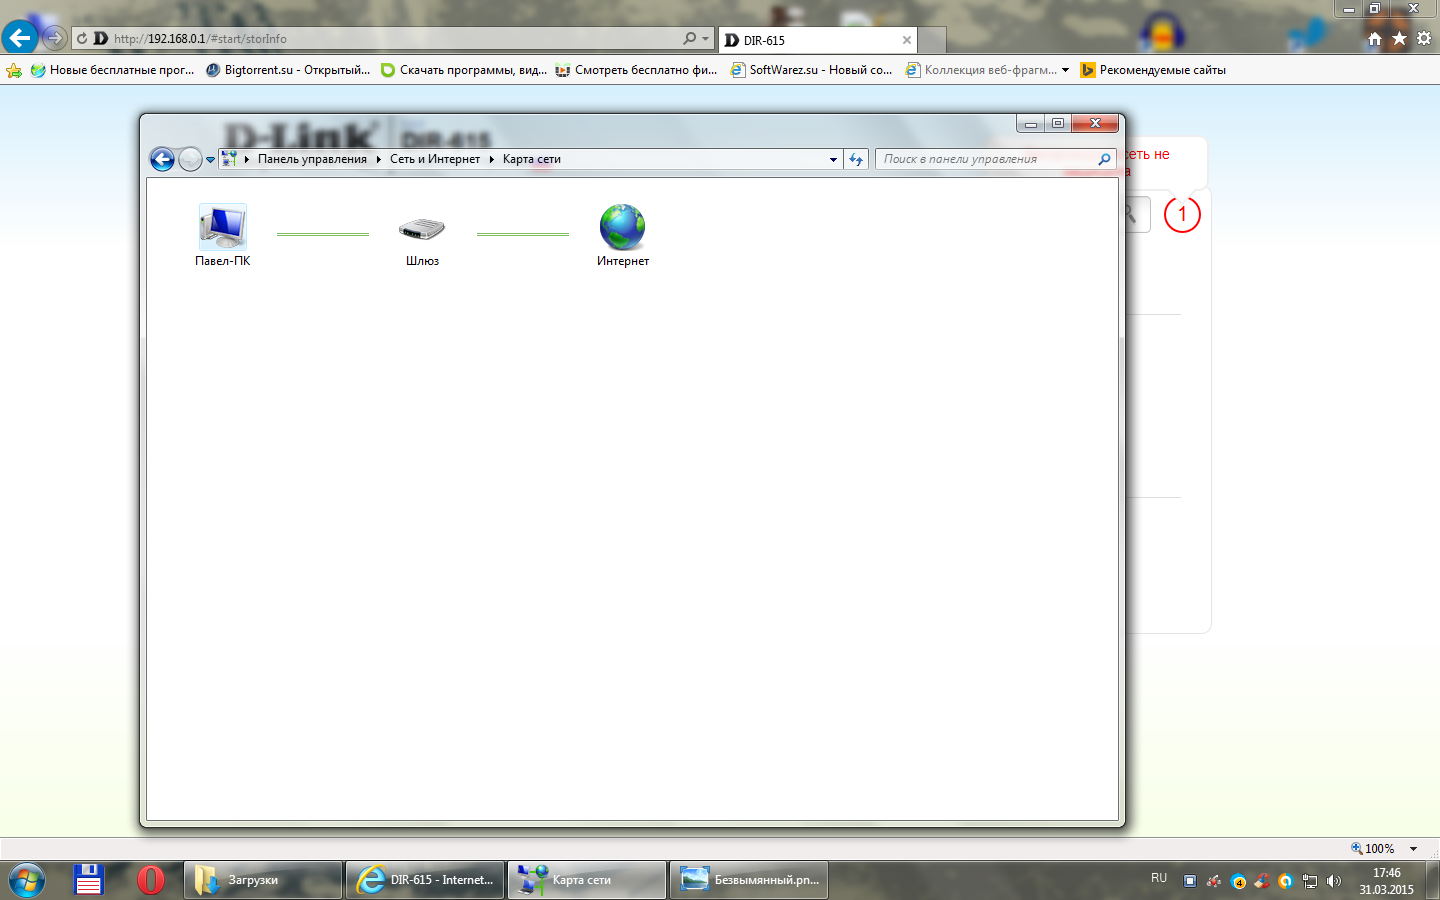Maximize the Карта сети window

pos(1058,123)
